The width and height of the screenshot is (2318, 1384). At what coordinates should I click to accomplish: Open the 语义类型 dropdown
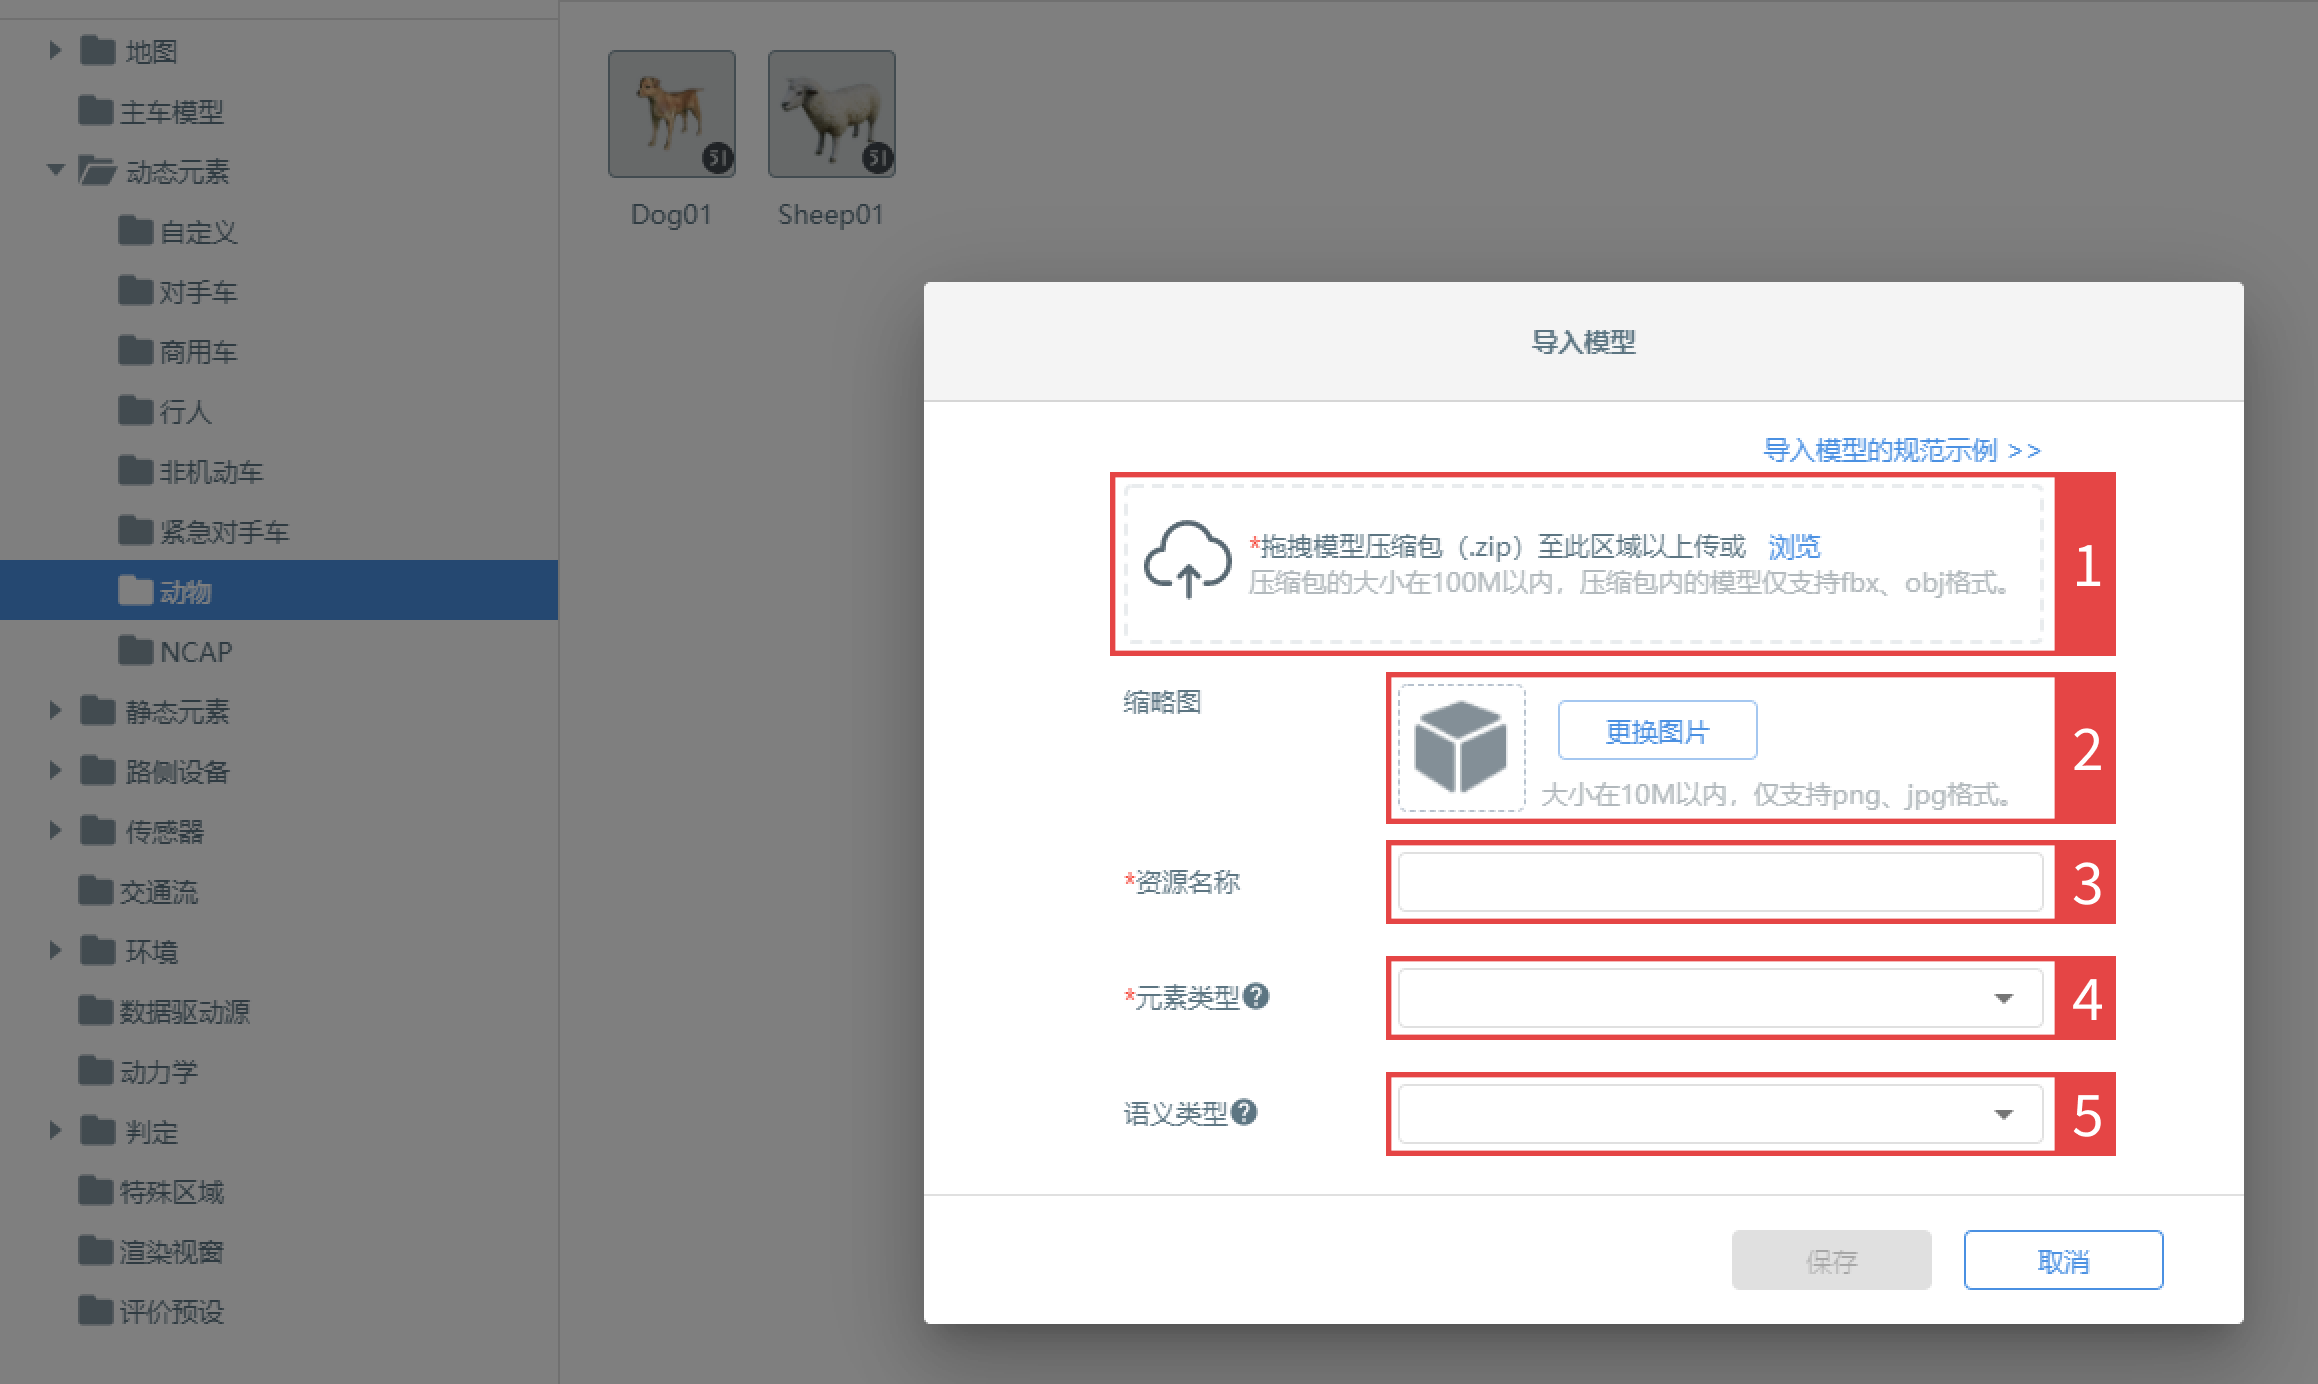[x=1720, y=1114]
